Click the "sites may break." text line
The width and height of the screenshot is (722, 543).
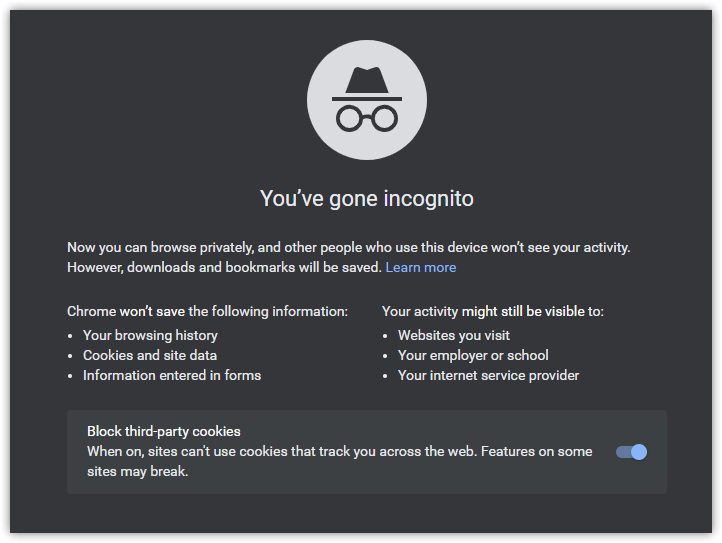138,471
